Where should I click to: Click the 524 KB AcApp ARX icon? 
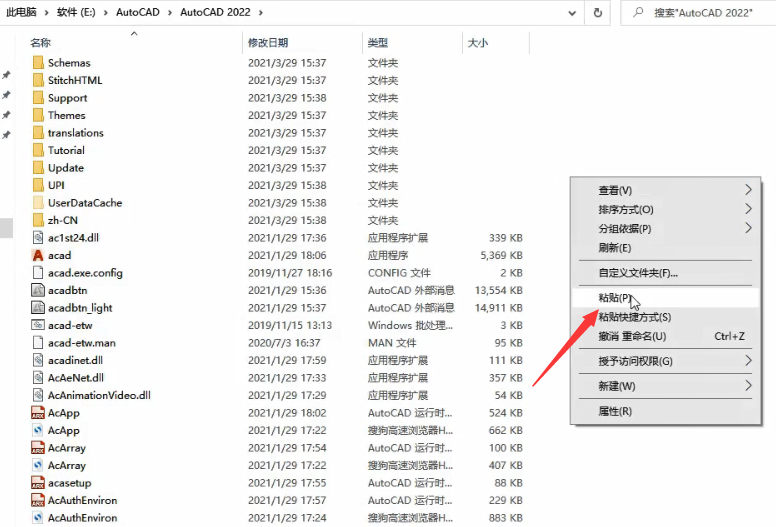point(38,413)
